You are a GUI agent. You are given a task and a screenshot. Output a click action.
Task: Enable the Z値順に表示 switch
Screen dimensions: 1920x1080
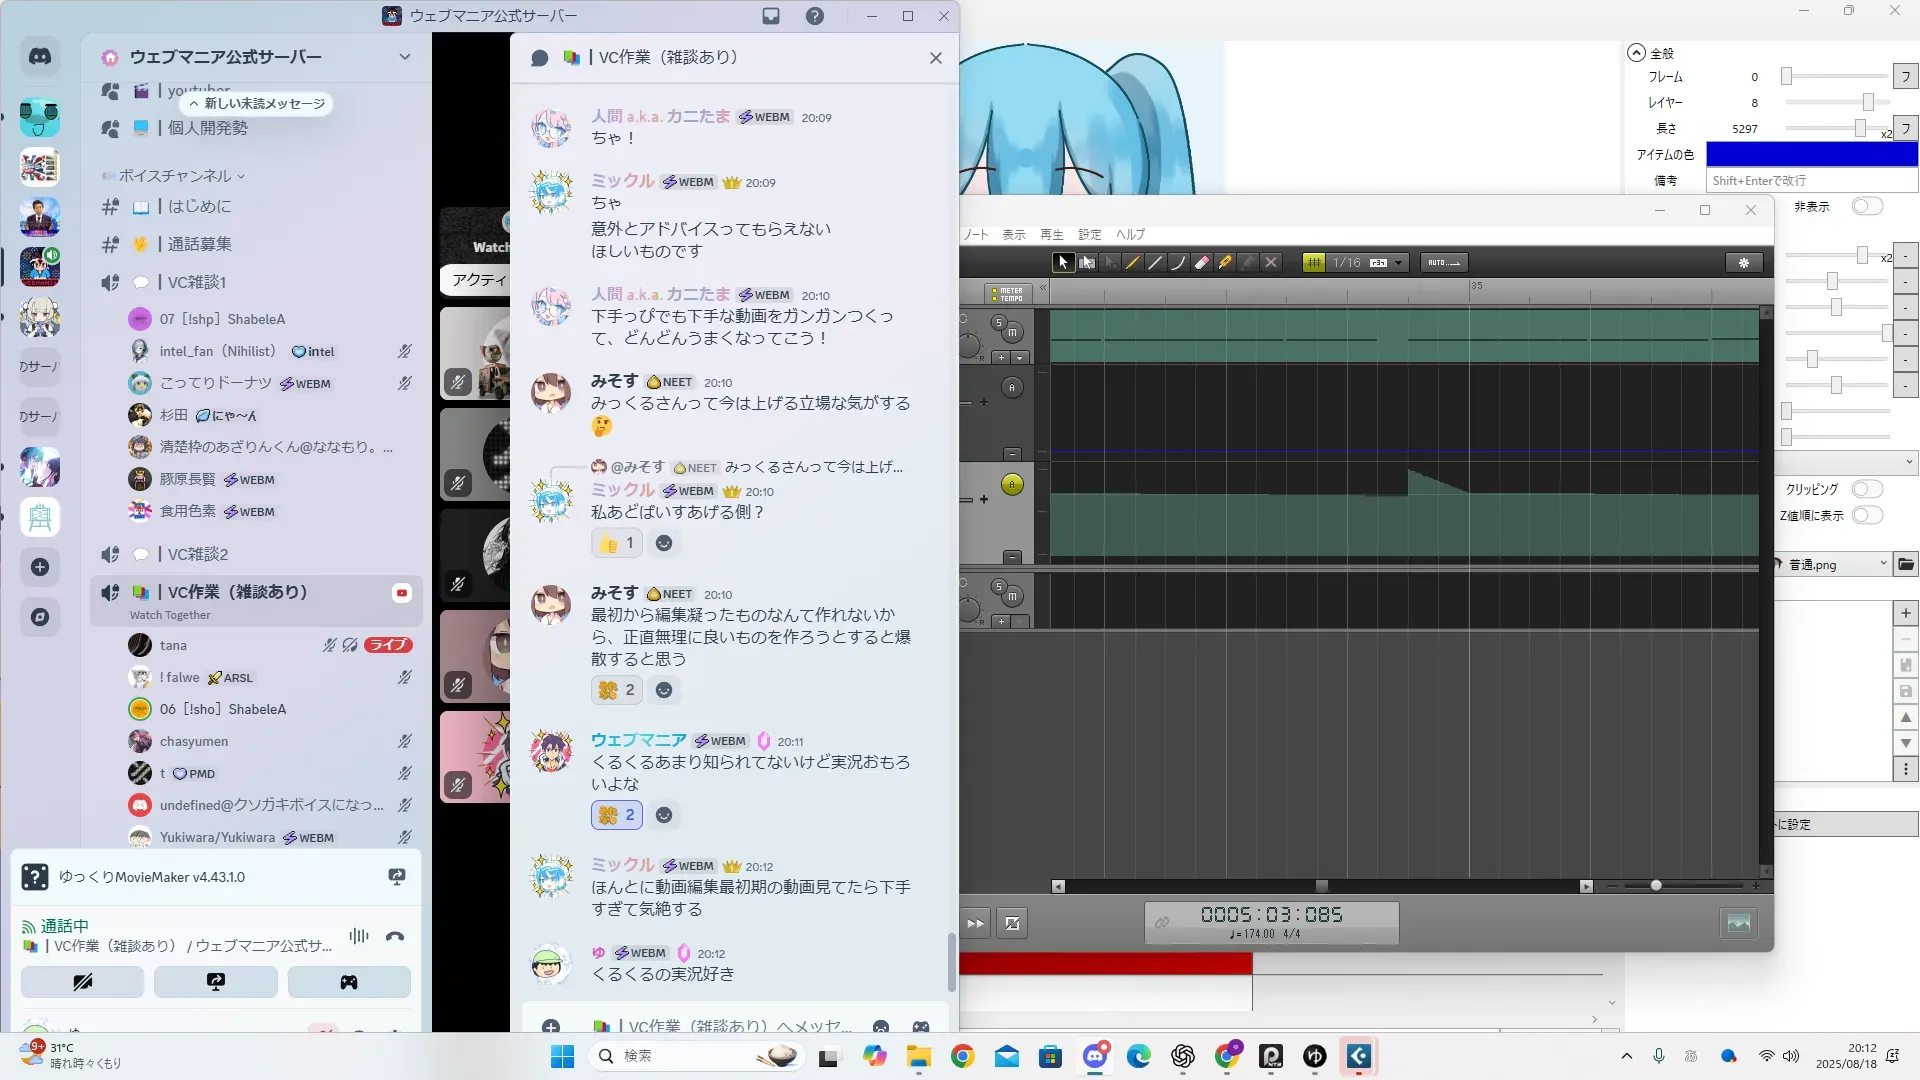click(x=1866, y=515)
